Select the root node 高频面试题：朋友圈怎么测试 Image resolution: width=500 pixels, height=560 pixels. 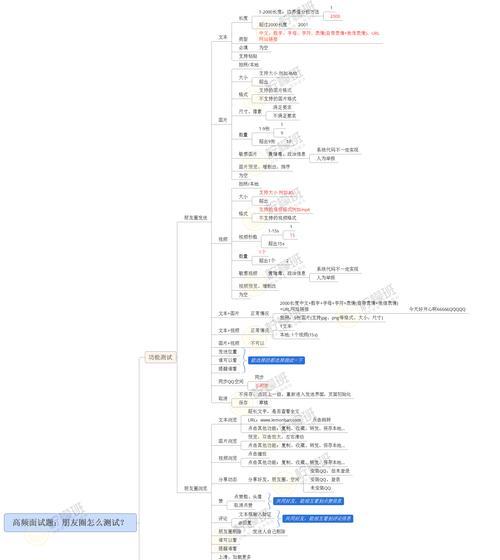point(70,522)
